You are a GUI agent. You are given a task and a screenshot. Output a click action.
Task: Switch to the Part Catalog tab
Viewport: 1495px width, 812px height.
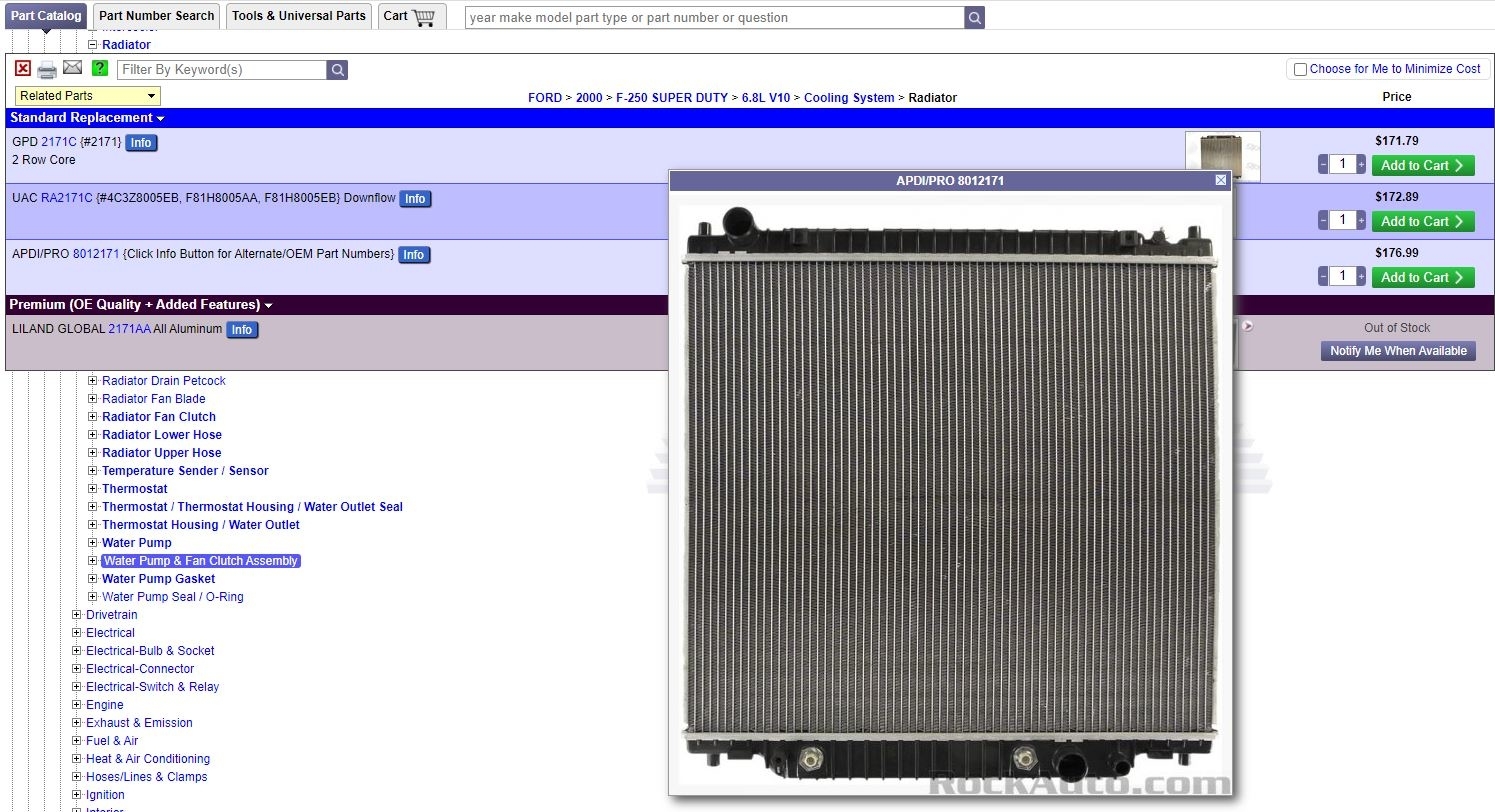(x=46, y=16)
